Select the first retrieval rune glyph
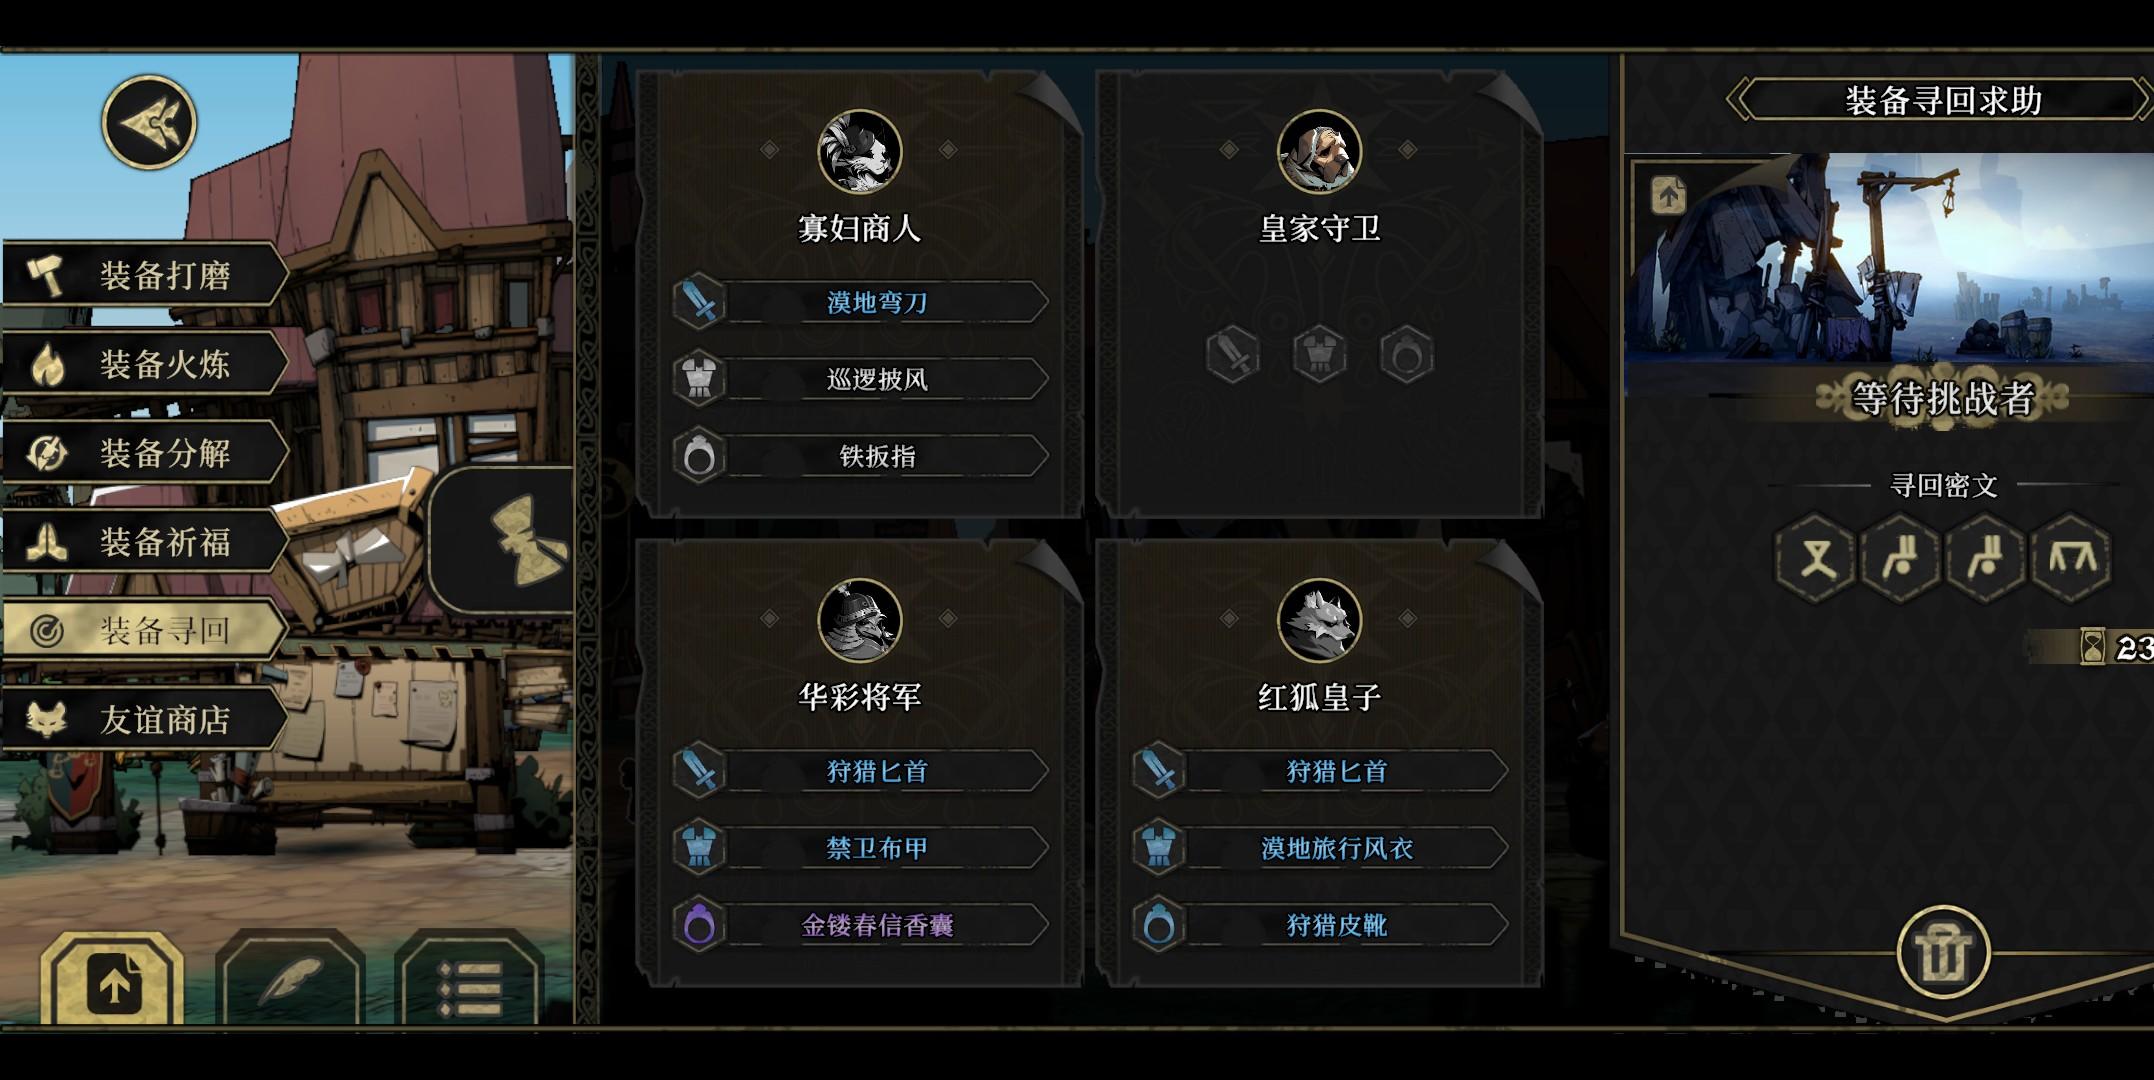The height and width of the screenshot is (1080, 2154). 1815,558
